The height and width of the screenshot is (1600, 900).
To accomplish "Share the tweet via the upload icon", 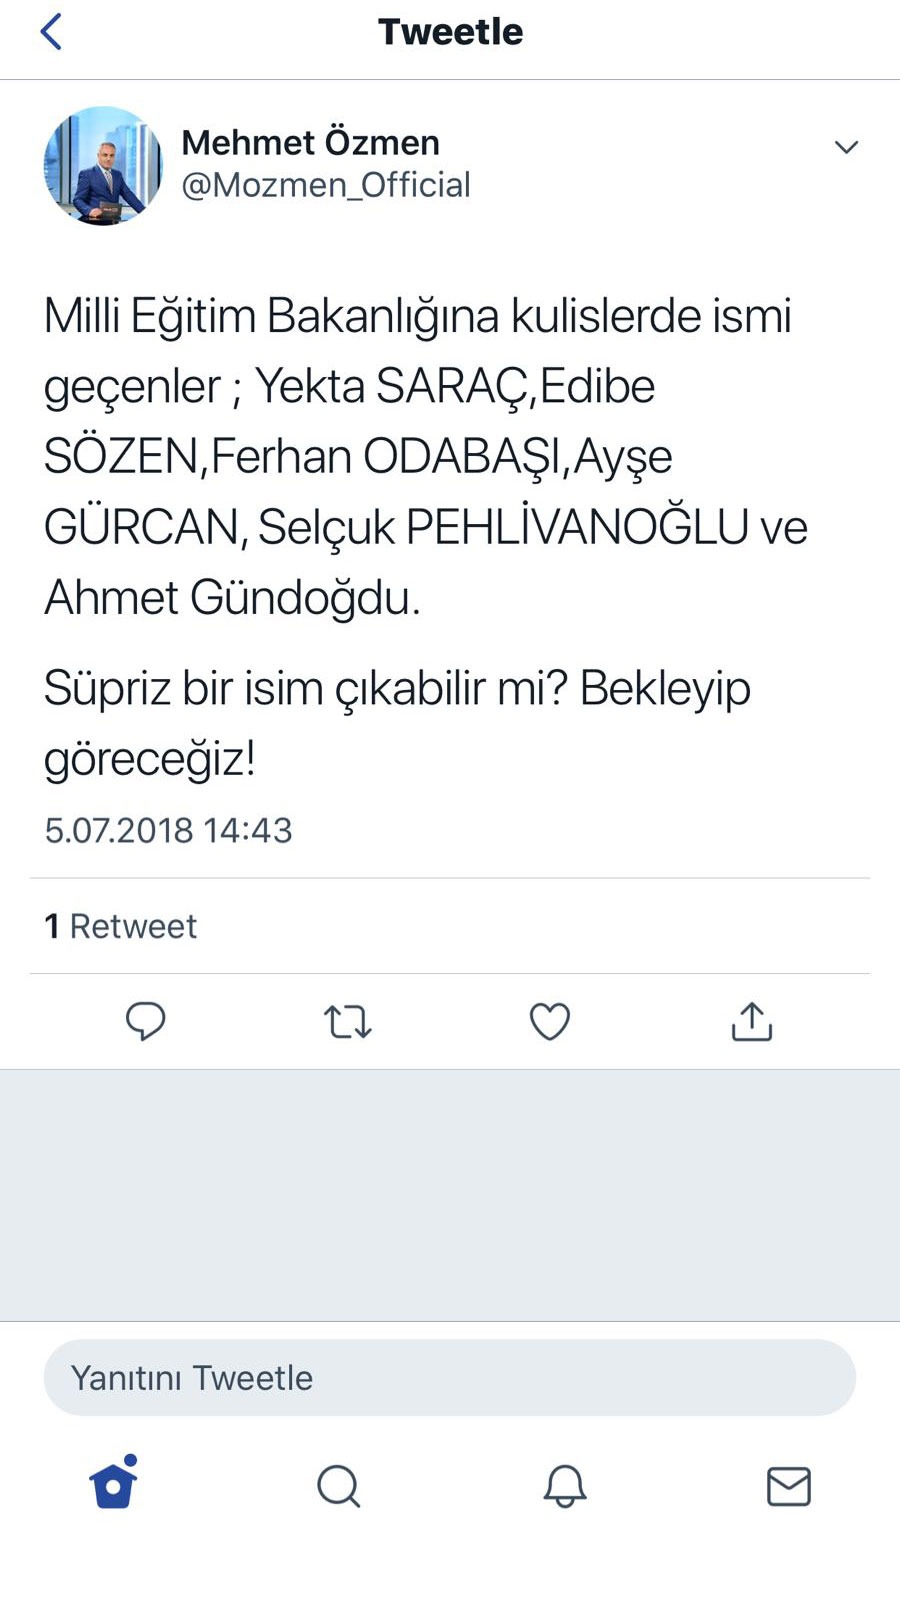I will pos(751,1021).
